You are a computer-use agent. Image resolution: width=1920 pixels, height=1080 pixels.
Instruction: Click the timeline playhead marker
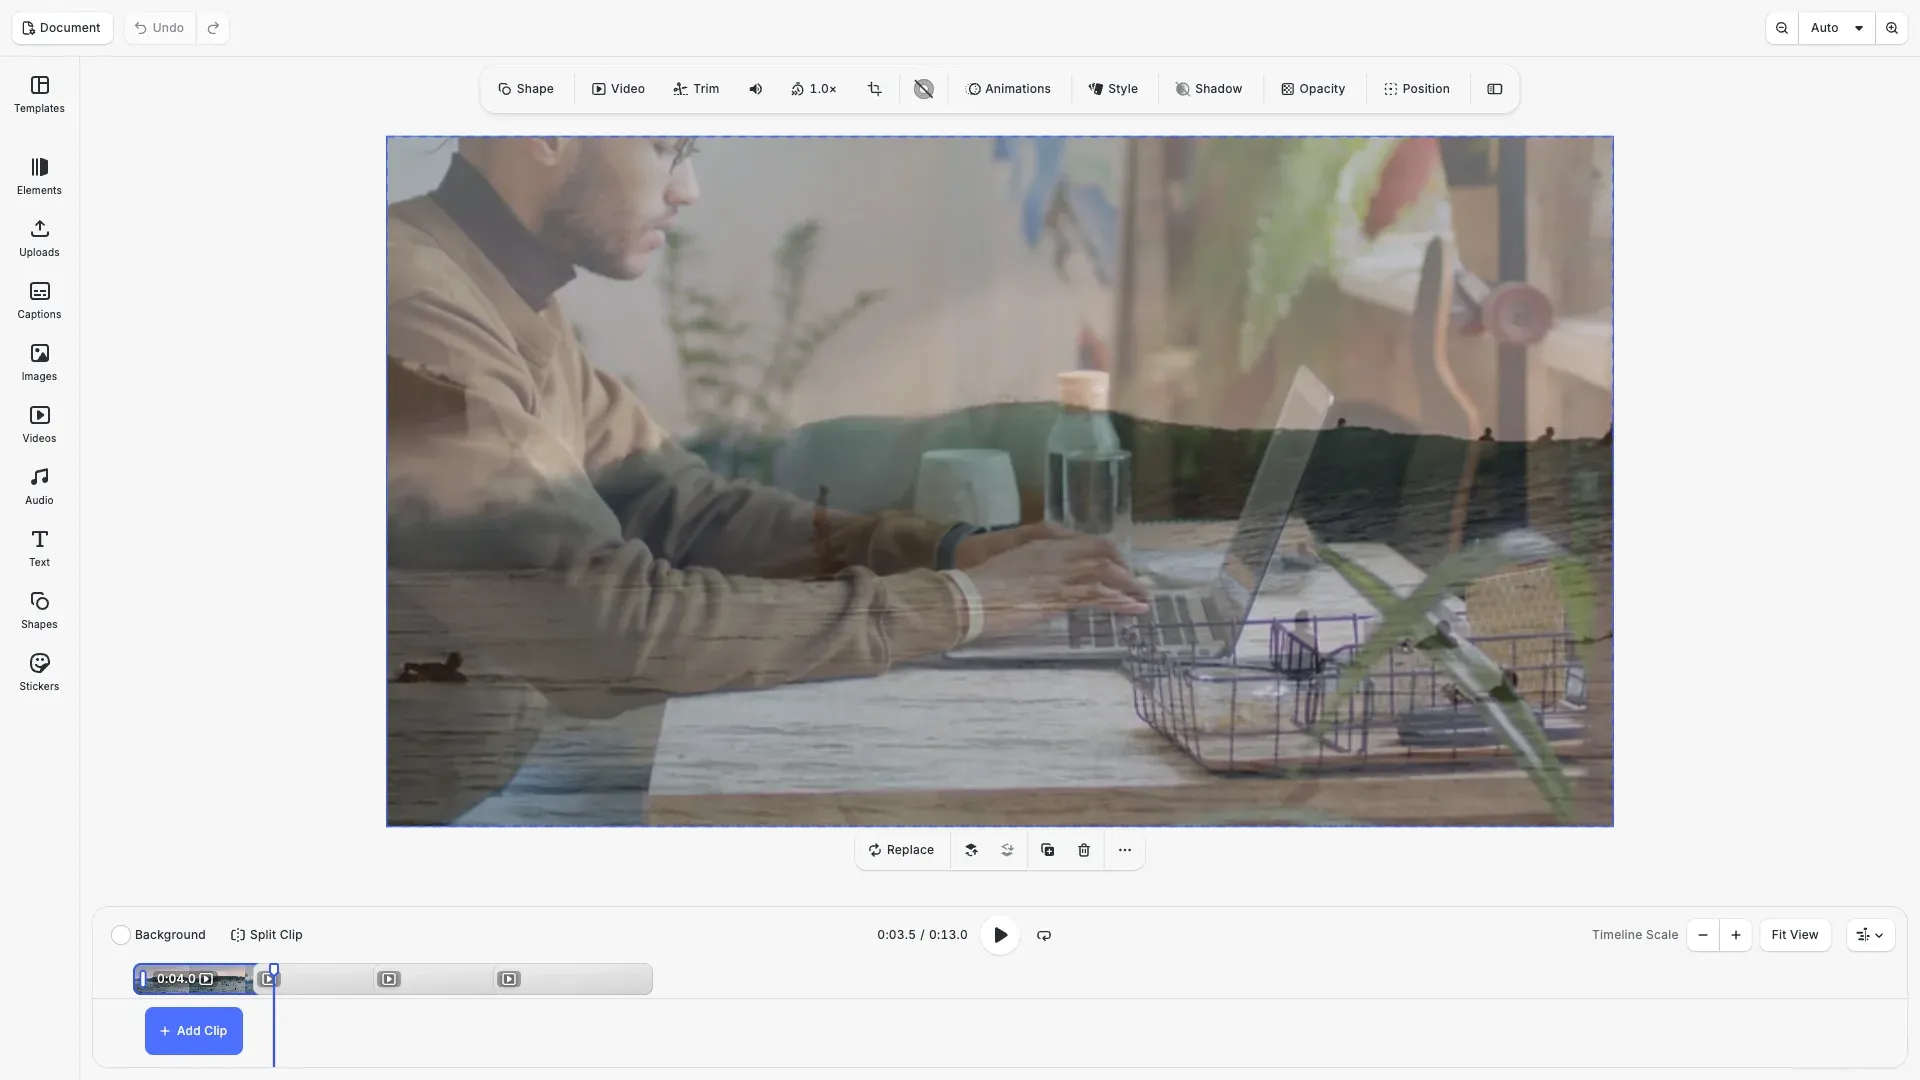[x=274, y=970]
